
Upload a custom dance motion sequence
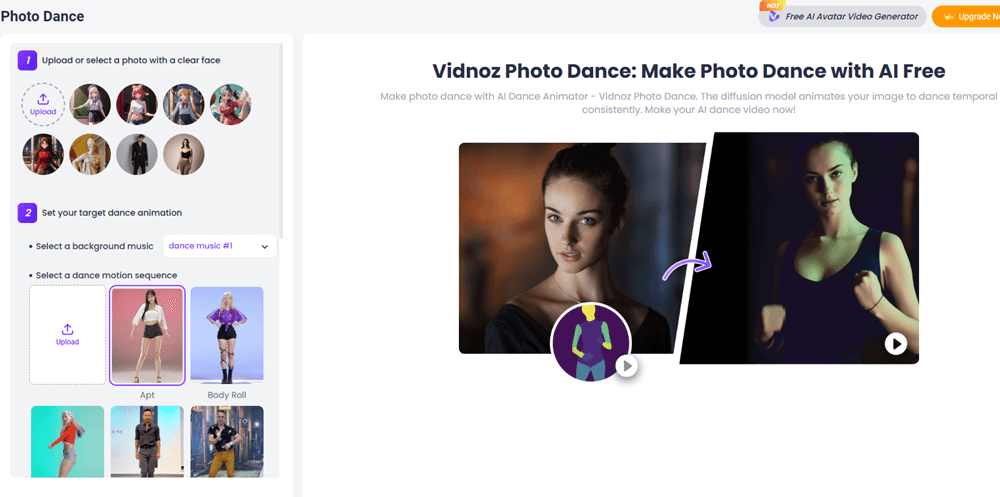point(68,335)
